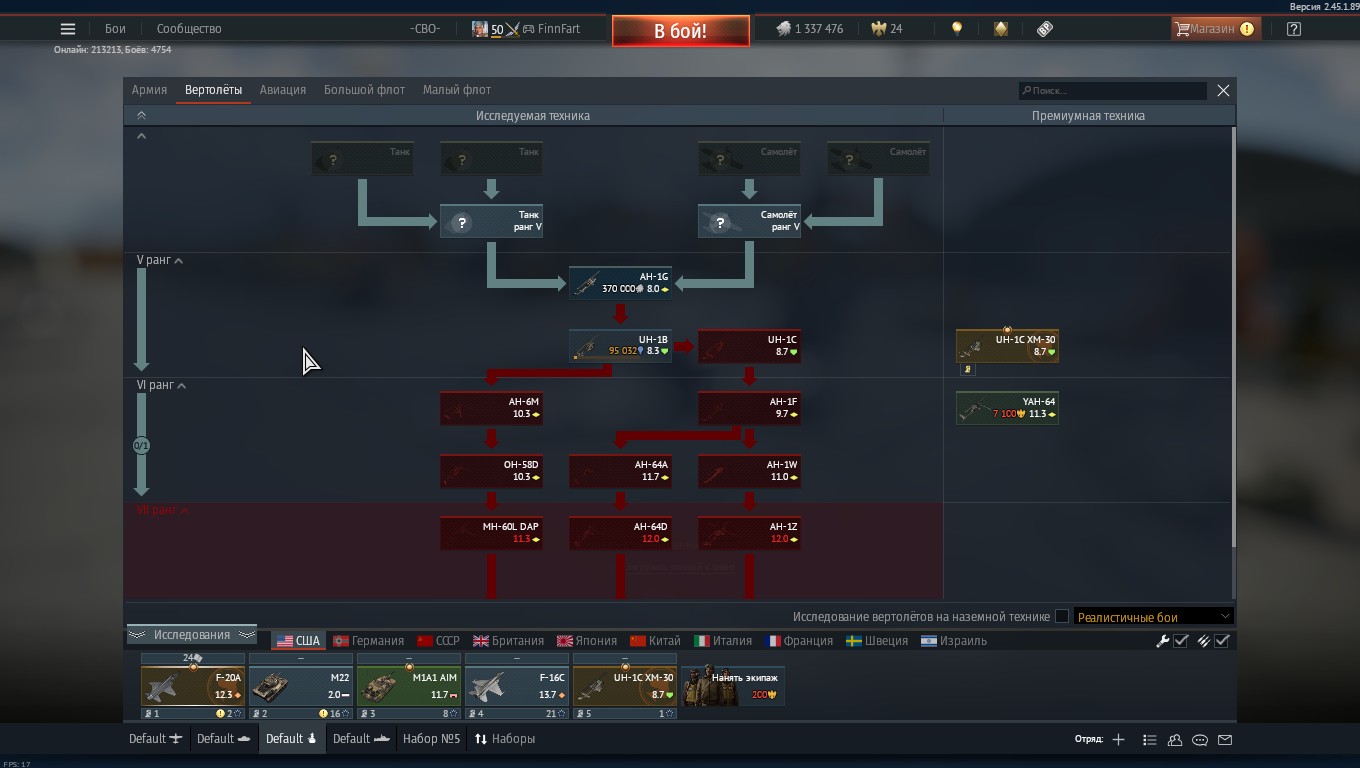Toggle the auto-repair wrench checkbox
Image resolution: width=1360 pixels, height=768 pixels.
1180,641
